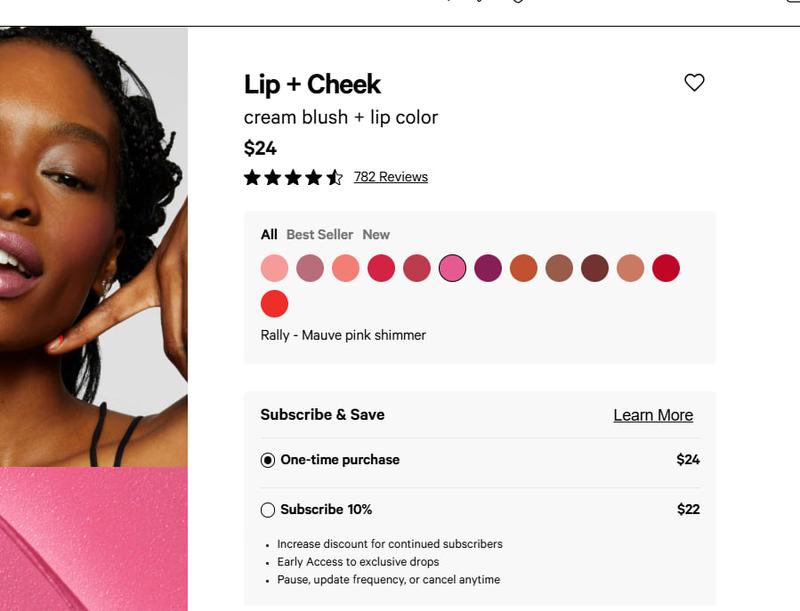Choose the first light pink shade swatch
Screen dimensions: 800x611
coord(274,268)
